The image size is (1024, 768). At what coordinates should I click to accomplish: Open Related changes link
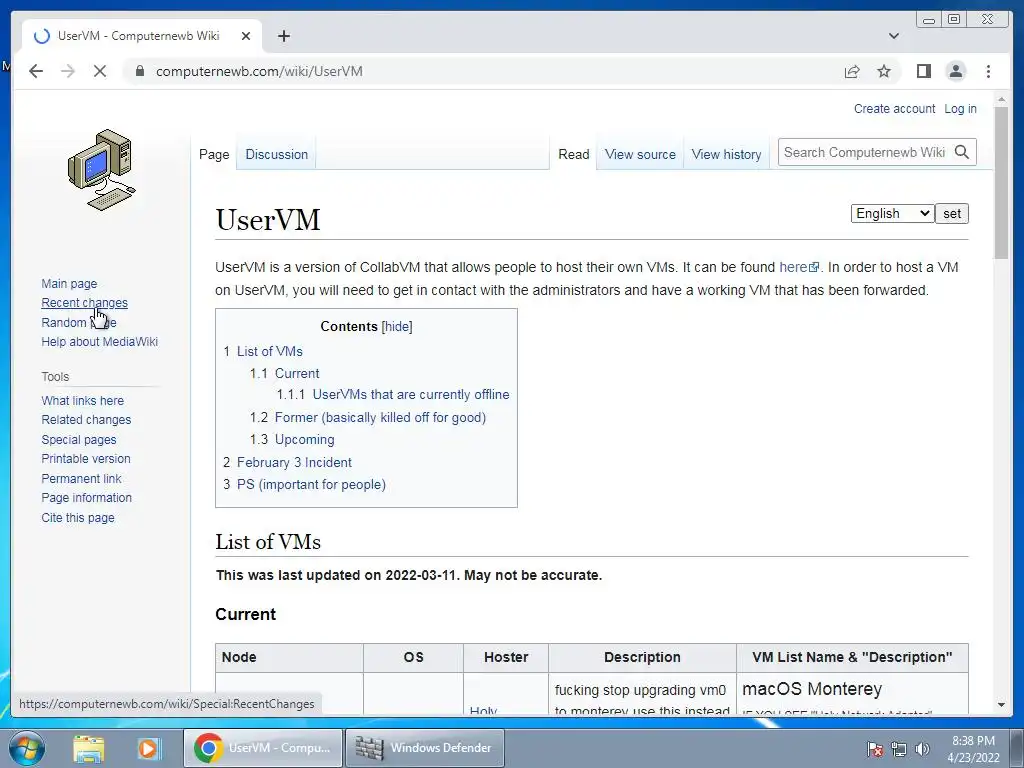click(x=86, y=419)
